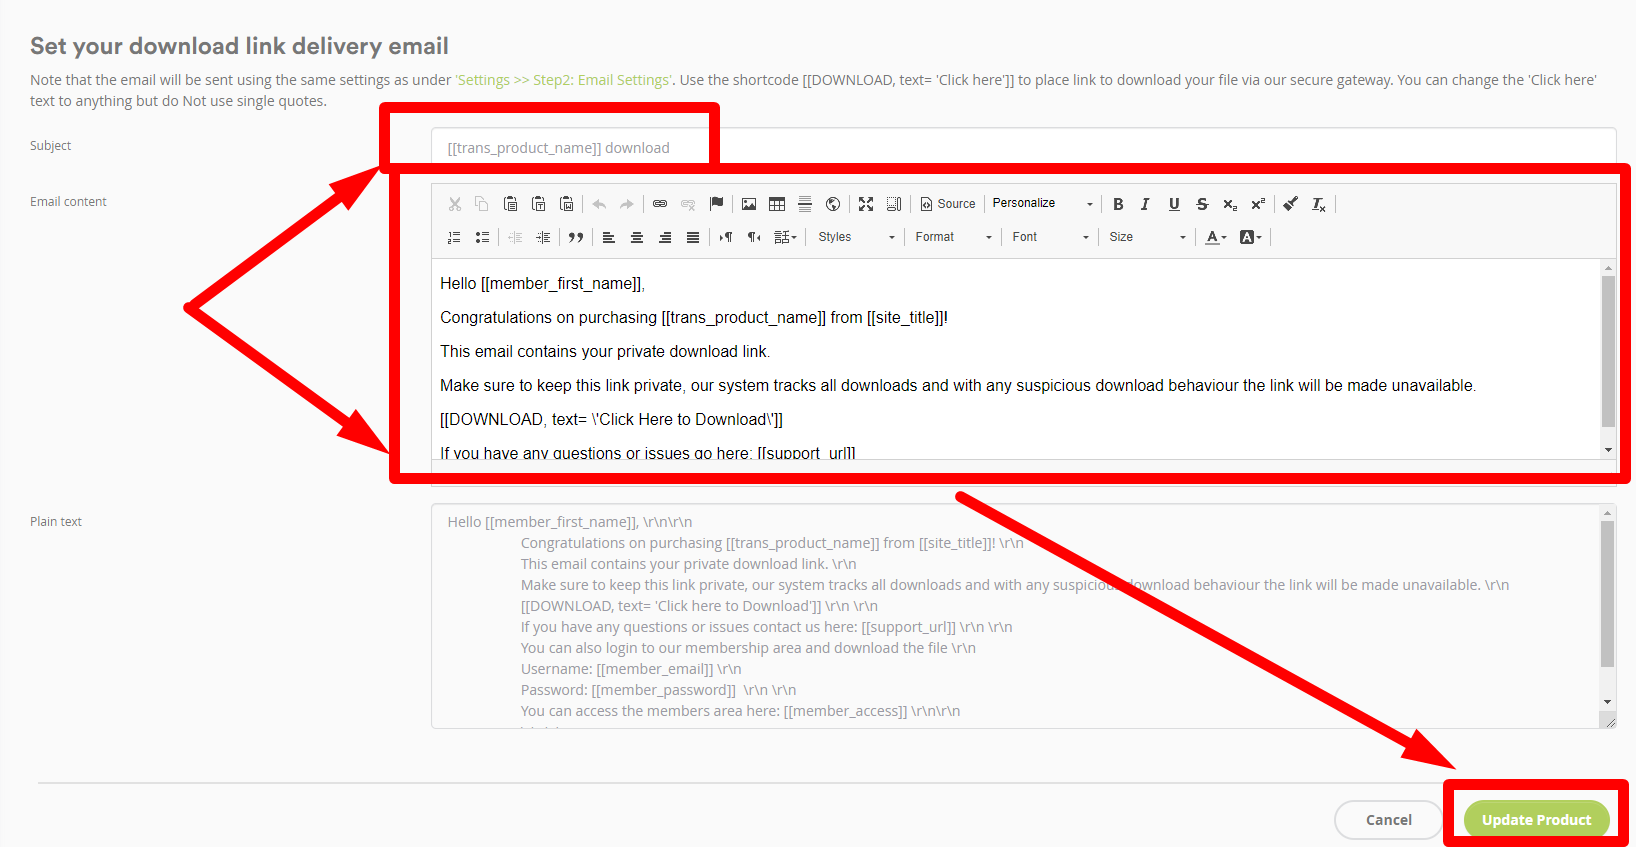Open the Personalize dropdown

1043,204
